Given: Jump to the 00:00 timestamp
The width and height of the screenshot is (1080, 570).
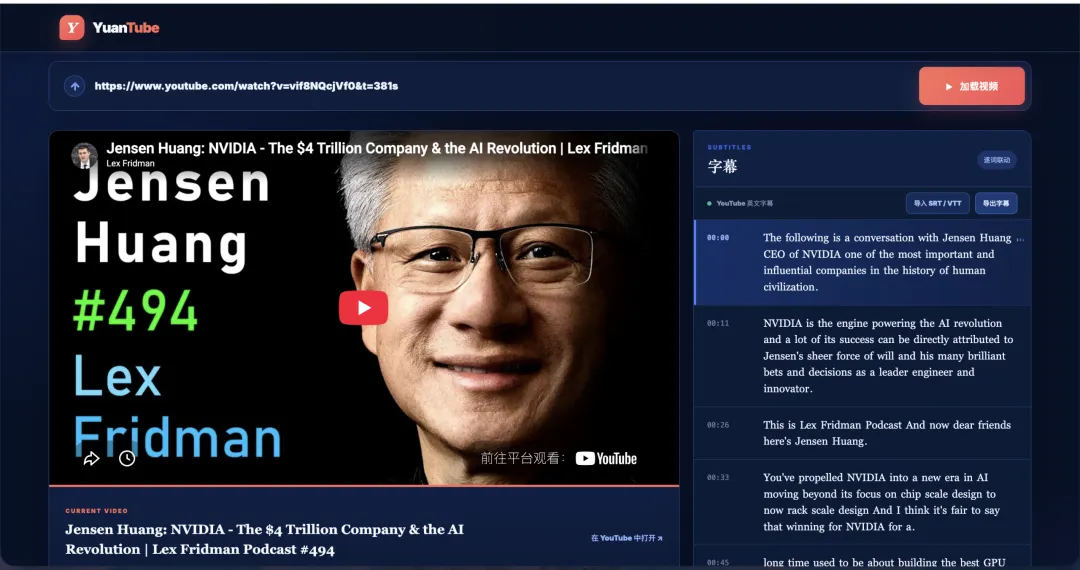Looking at the screenshot, I should (x=718, y=238).
